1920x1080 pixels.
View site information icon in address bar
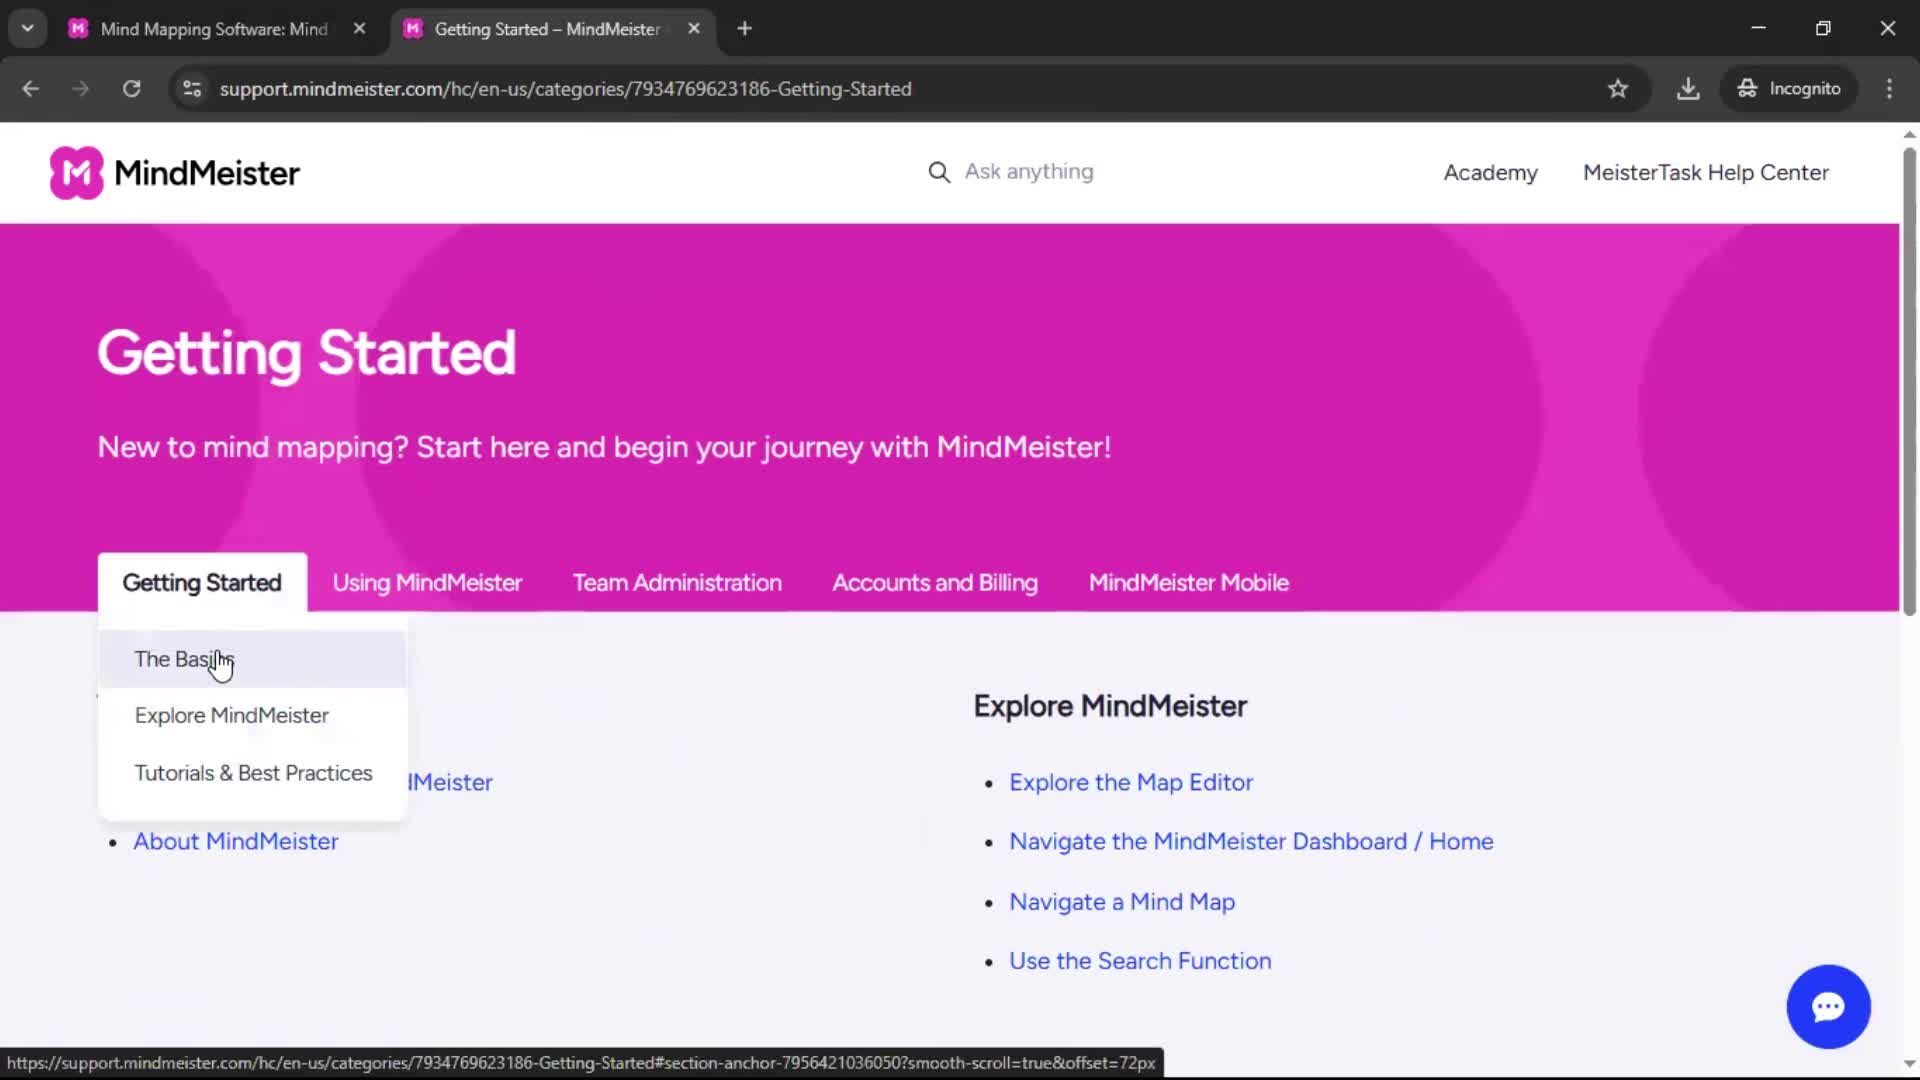[192, 89]
